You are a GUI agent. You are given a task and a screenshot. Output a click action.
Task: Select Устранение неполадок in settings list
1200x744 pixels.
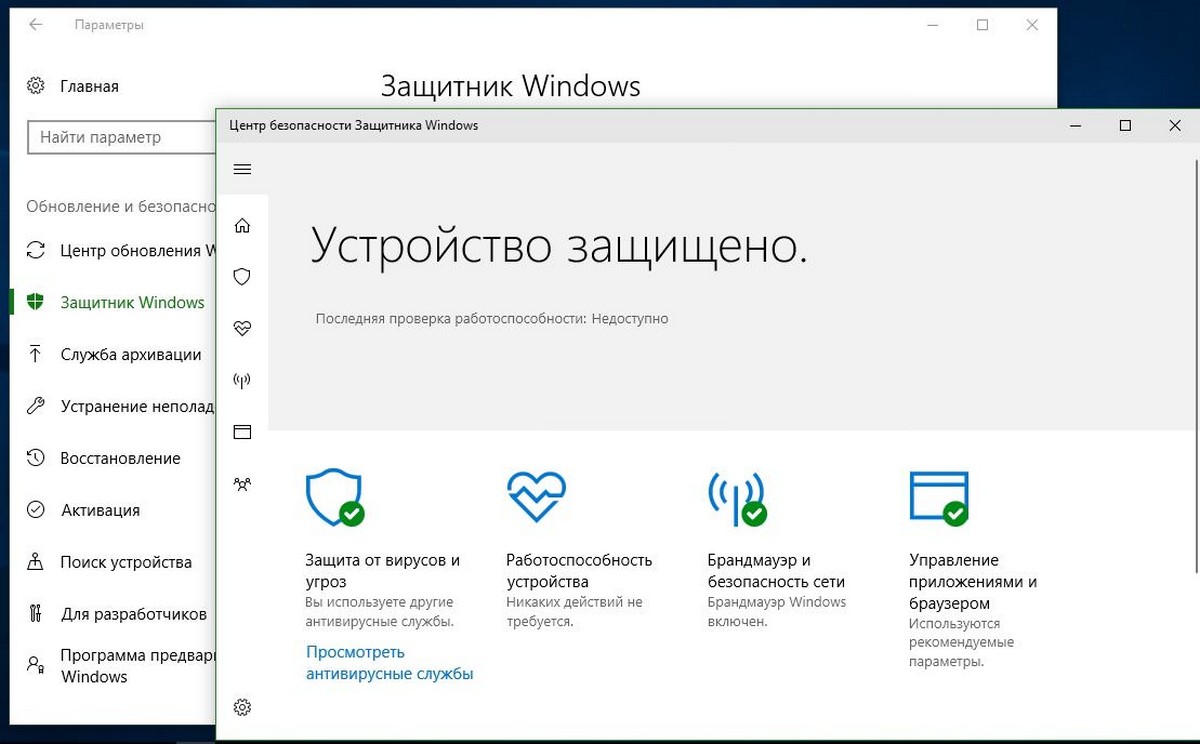(x=138, y=406)
